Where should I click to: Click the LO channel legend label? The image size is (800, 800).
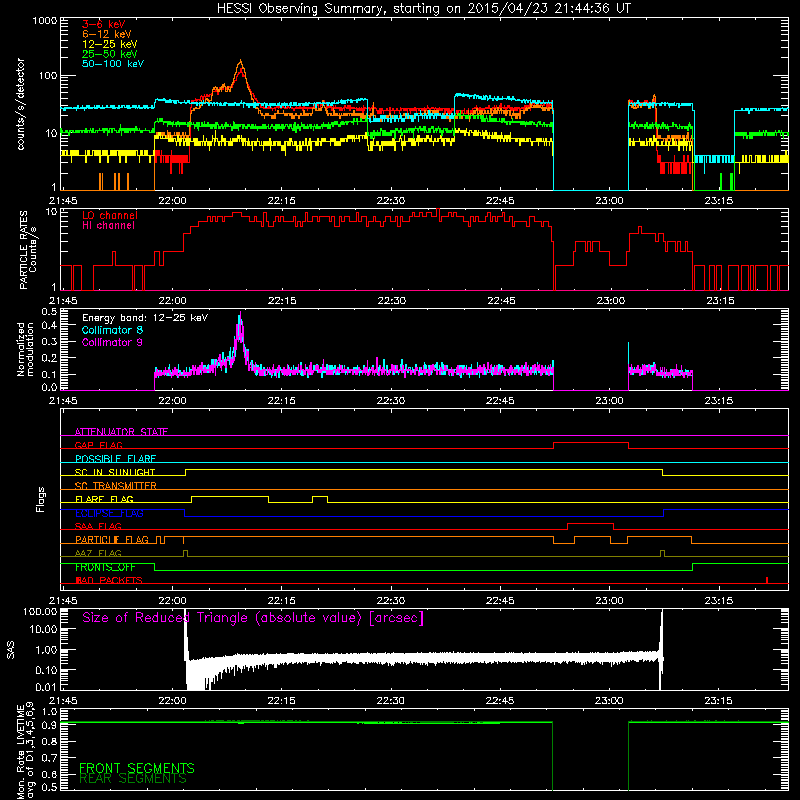pos(110,215)
